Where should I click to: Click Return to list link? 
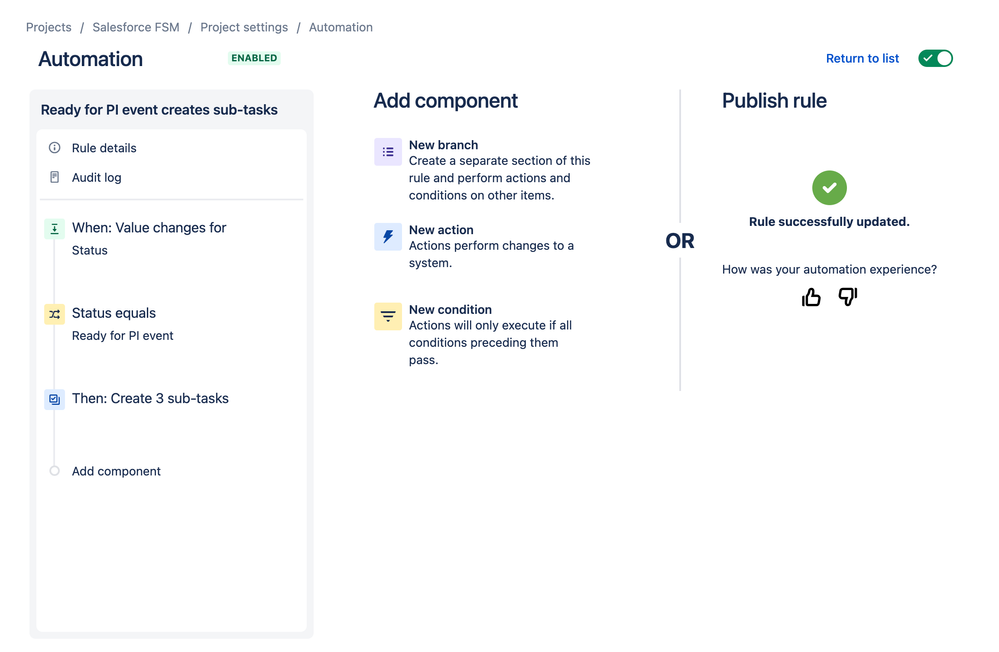[x=862, y=59]
